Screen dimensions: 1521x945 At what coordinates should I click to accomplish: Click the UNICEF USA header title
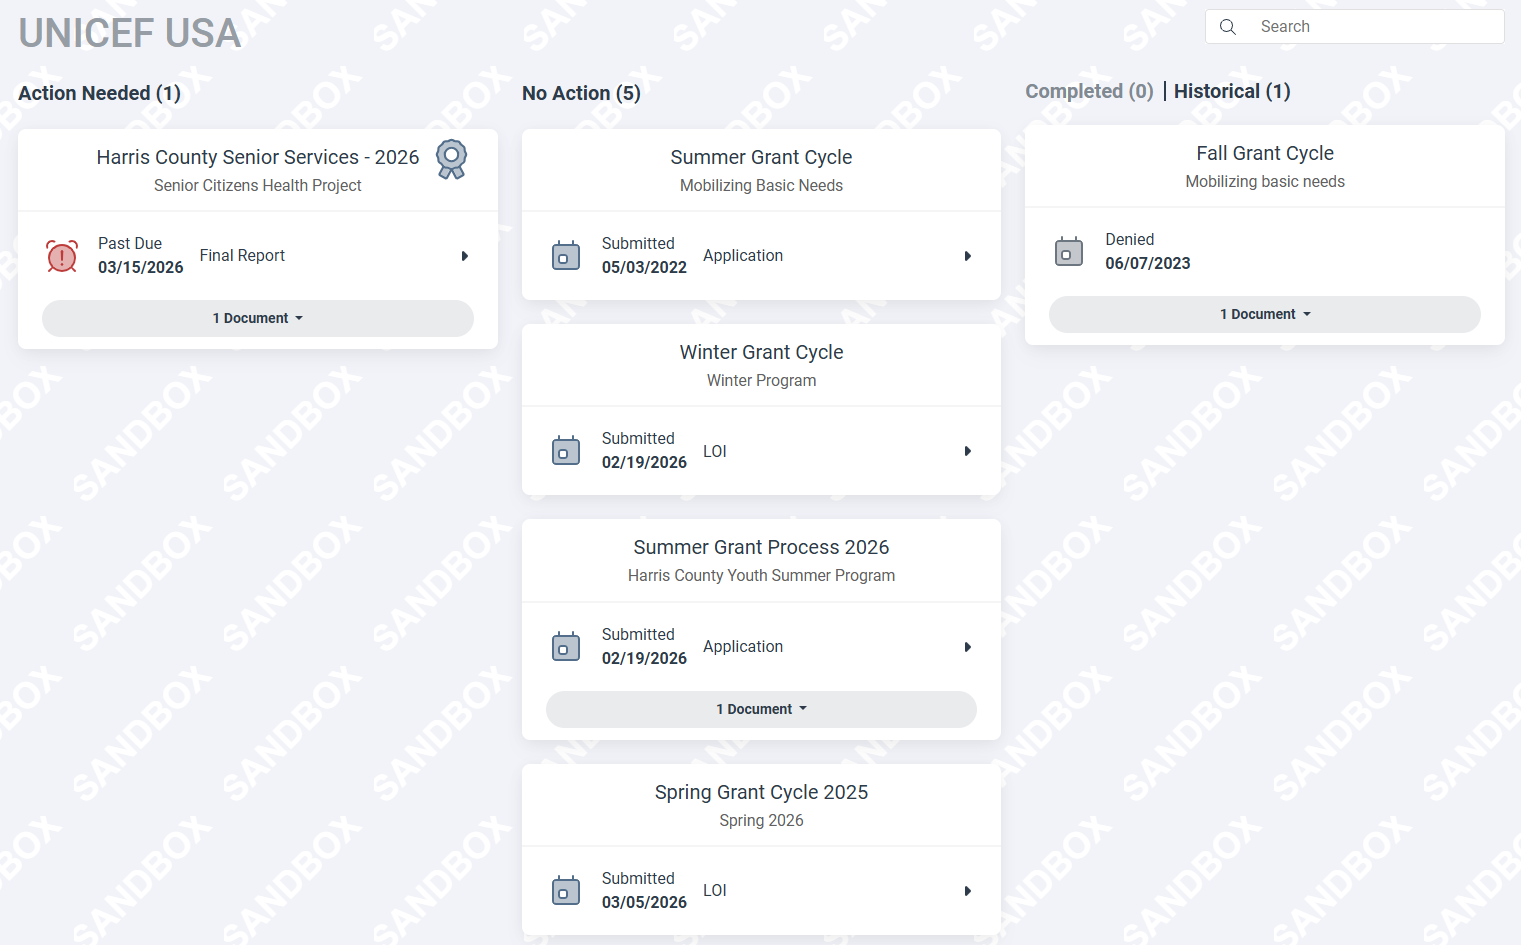coord(130,33)
